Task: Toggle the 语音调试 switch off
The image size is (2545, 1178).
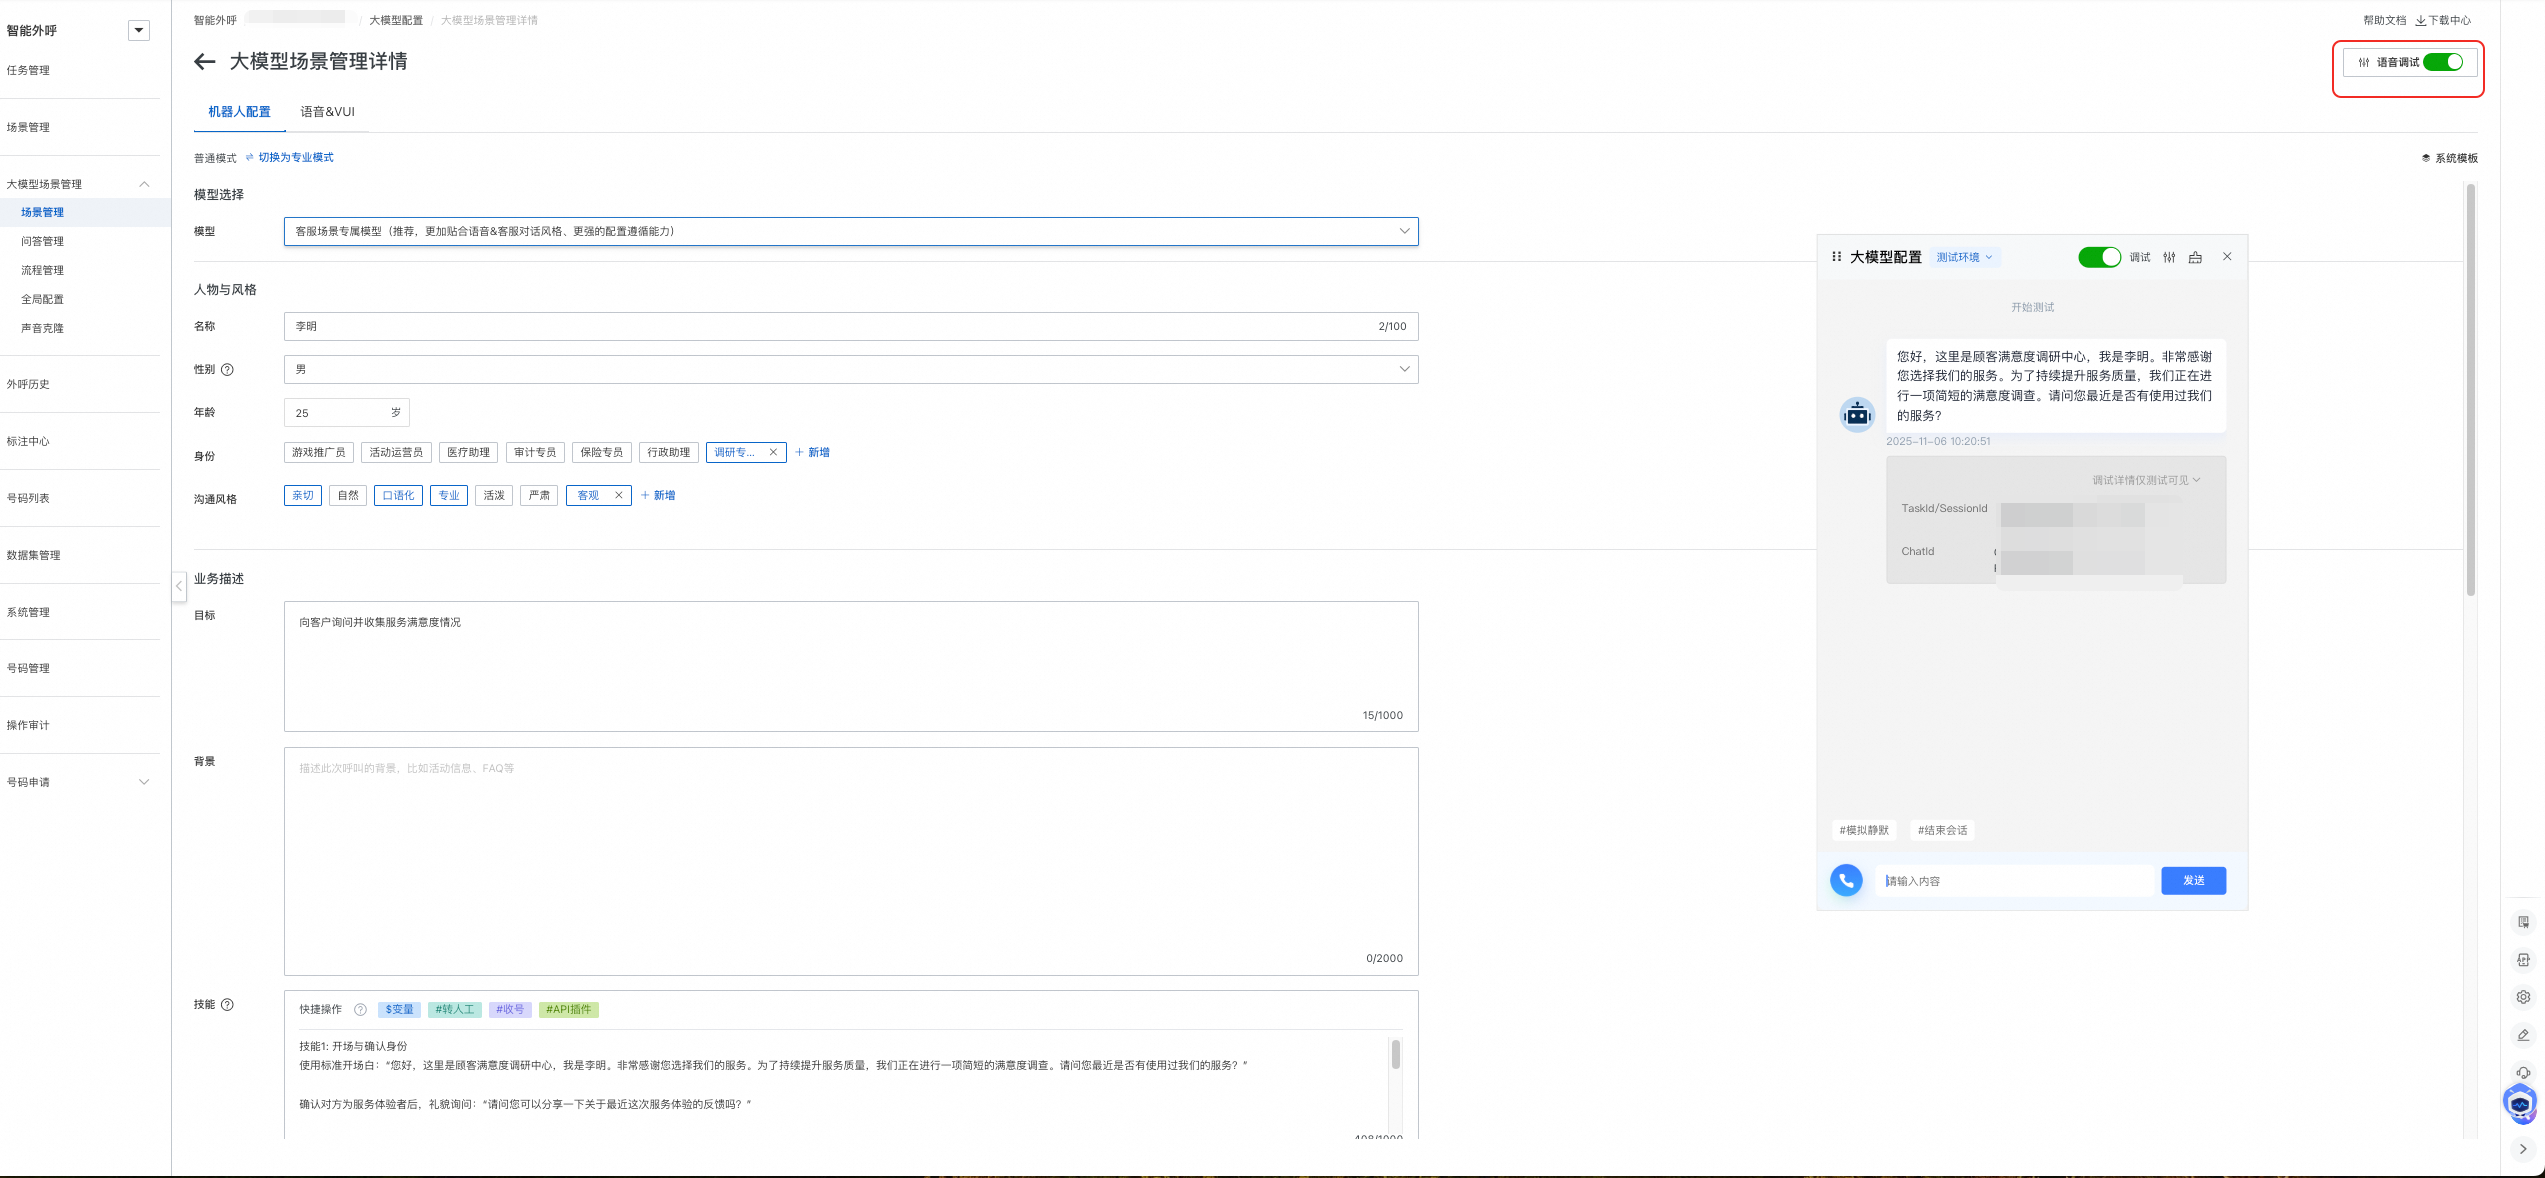Action: click(x=2443, y=62)
